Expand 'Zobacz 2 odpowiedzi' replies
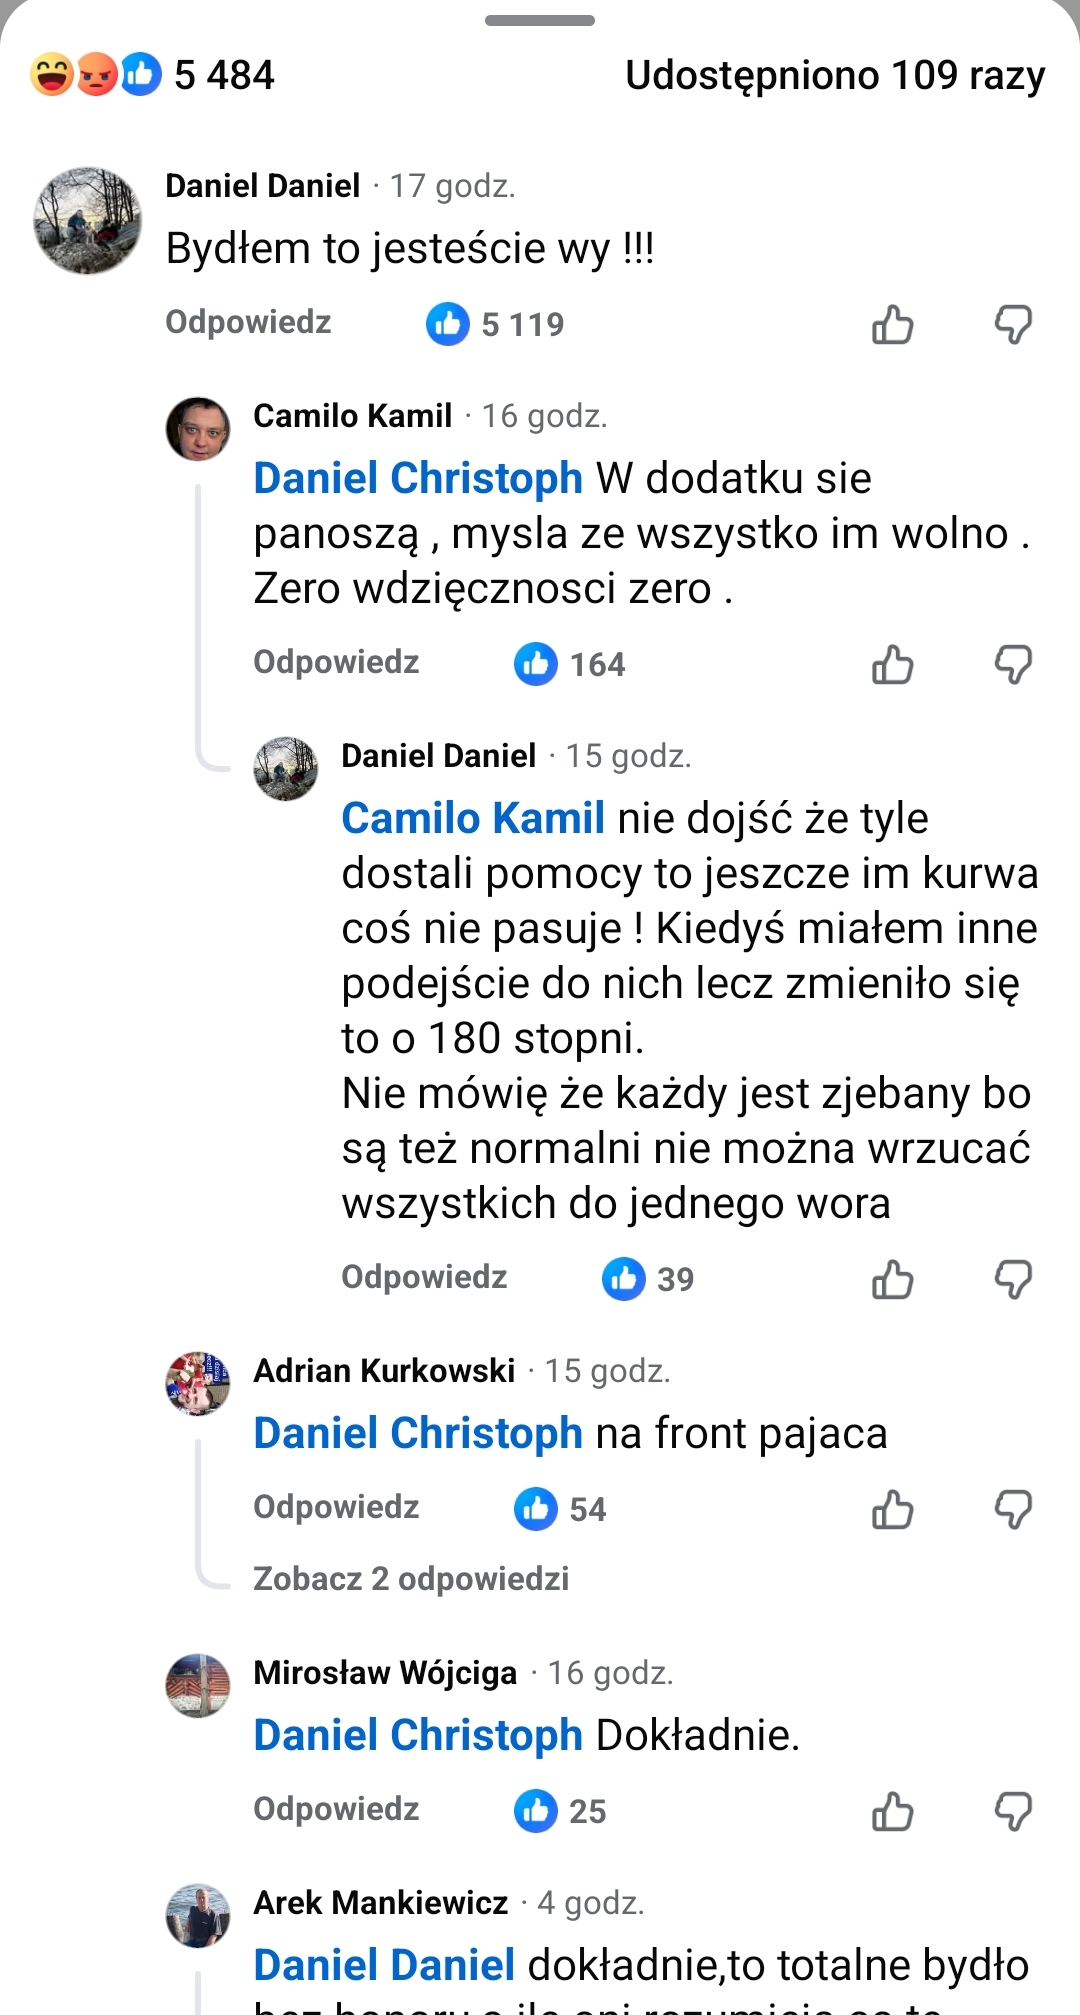 [411, 1579]
